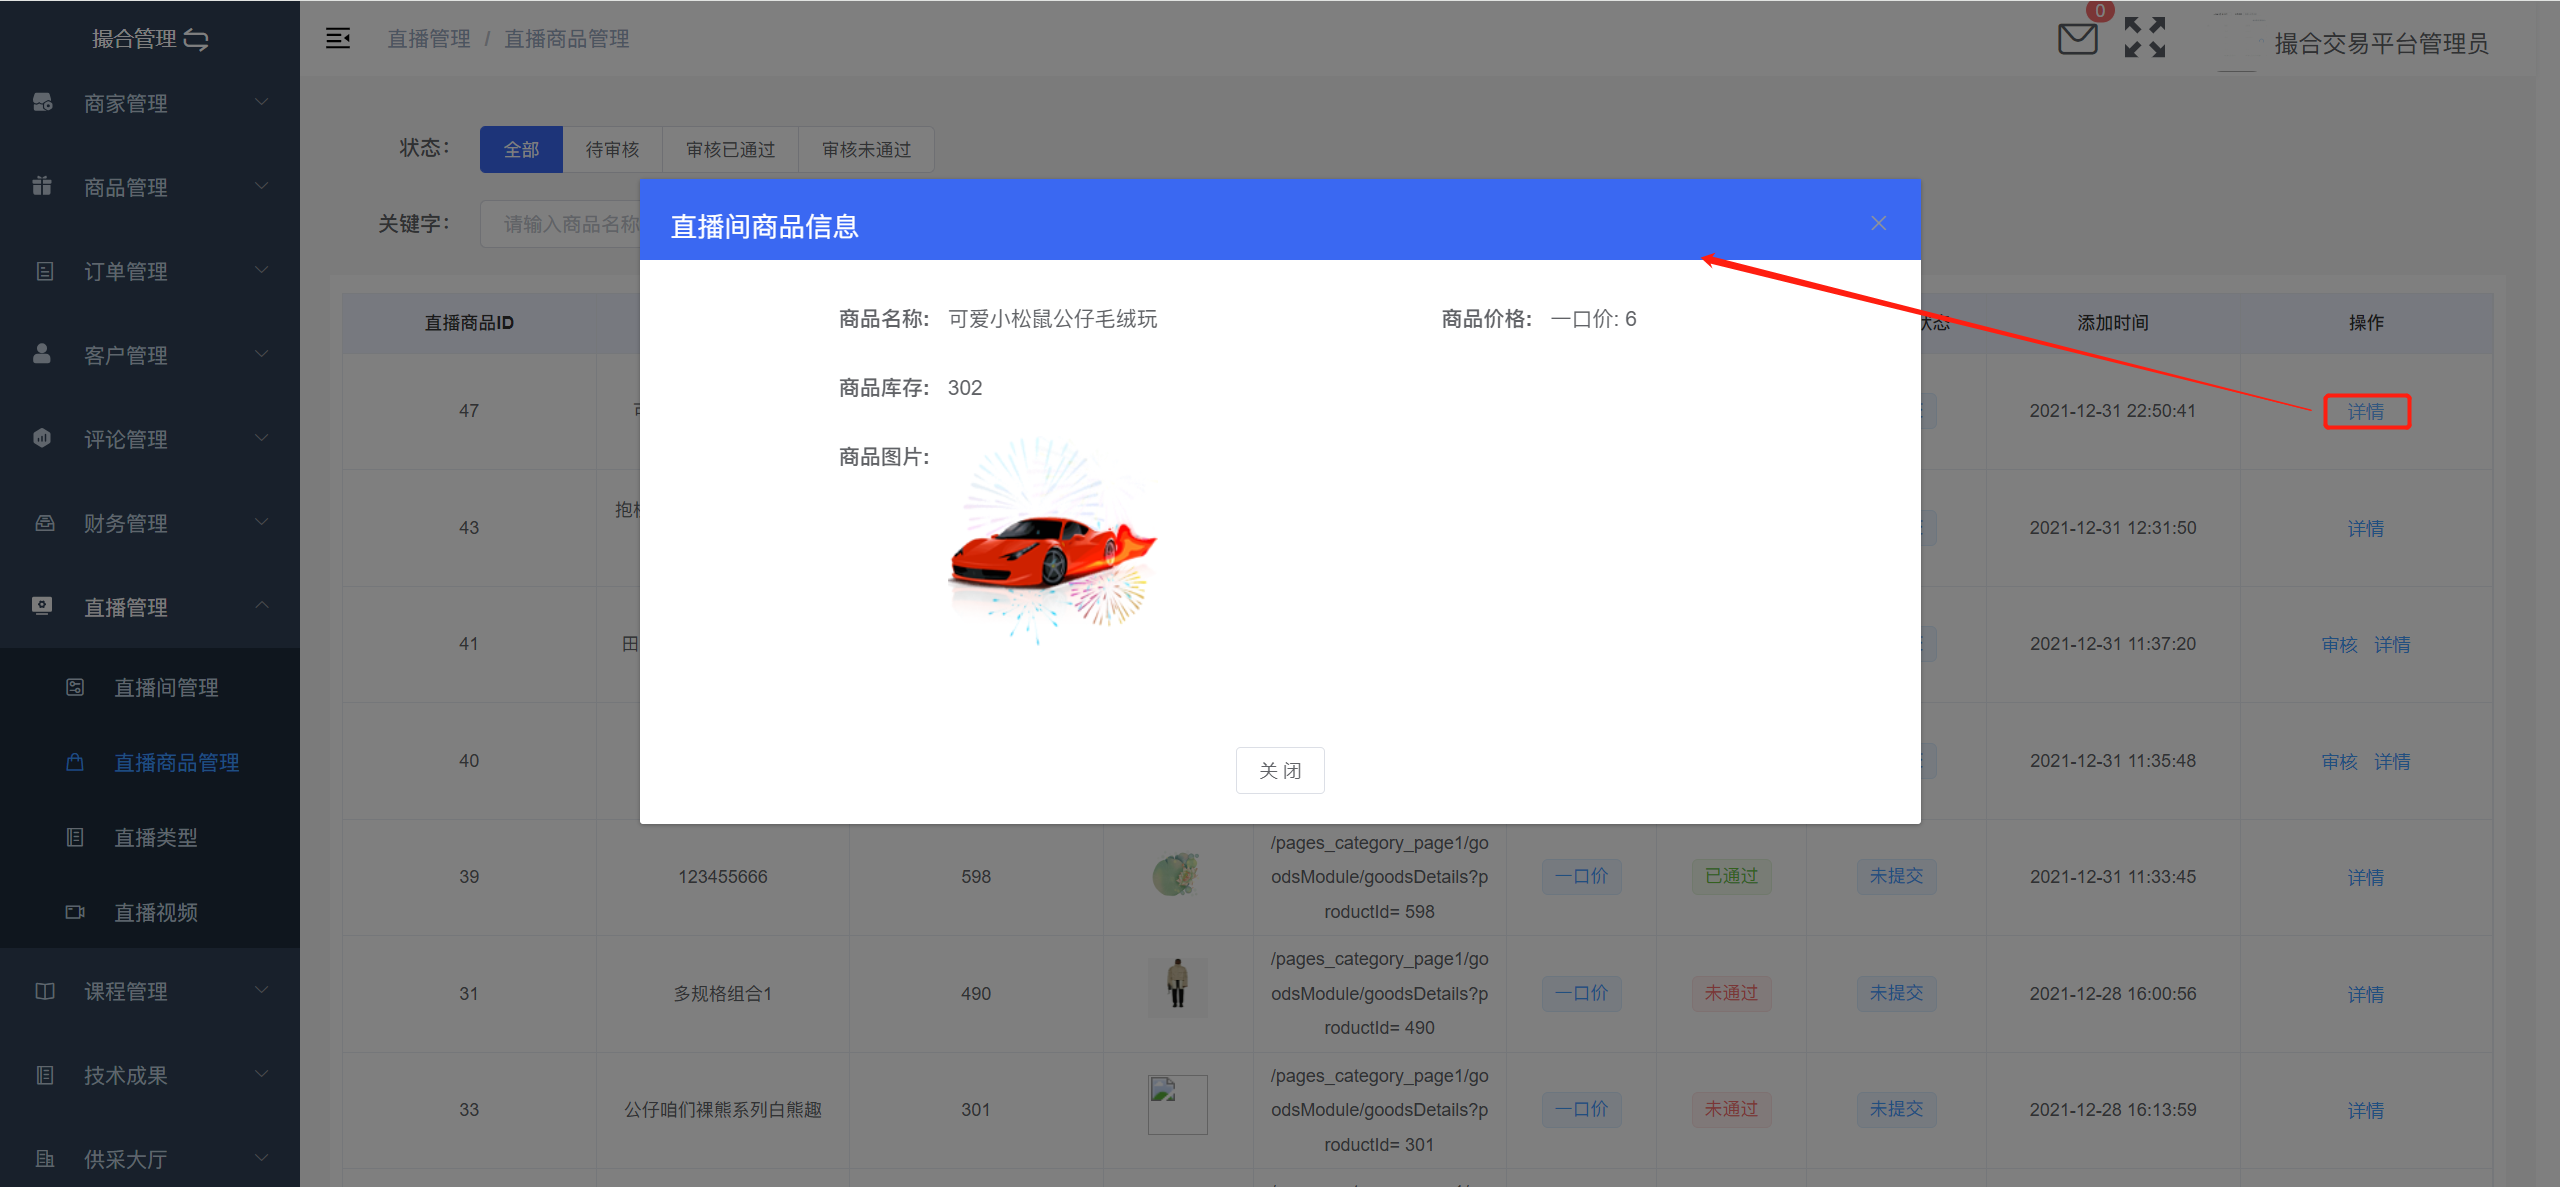
Task: Click the 课程管理 book icon
Action: tap(44, 991)
